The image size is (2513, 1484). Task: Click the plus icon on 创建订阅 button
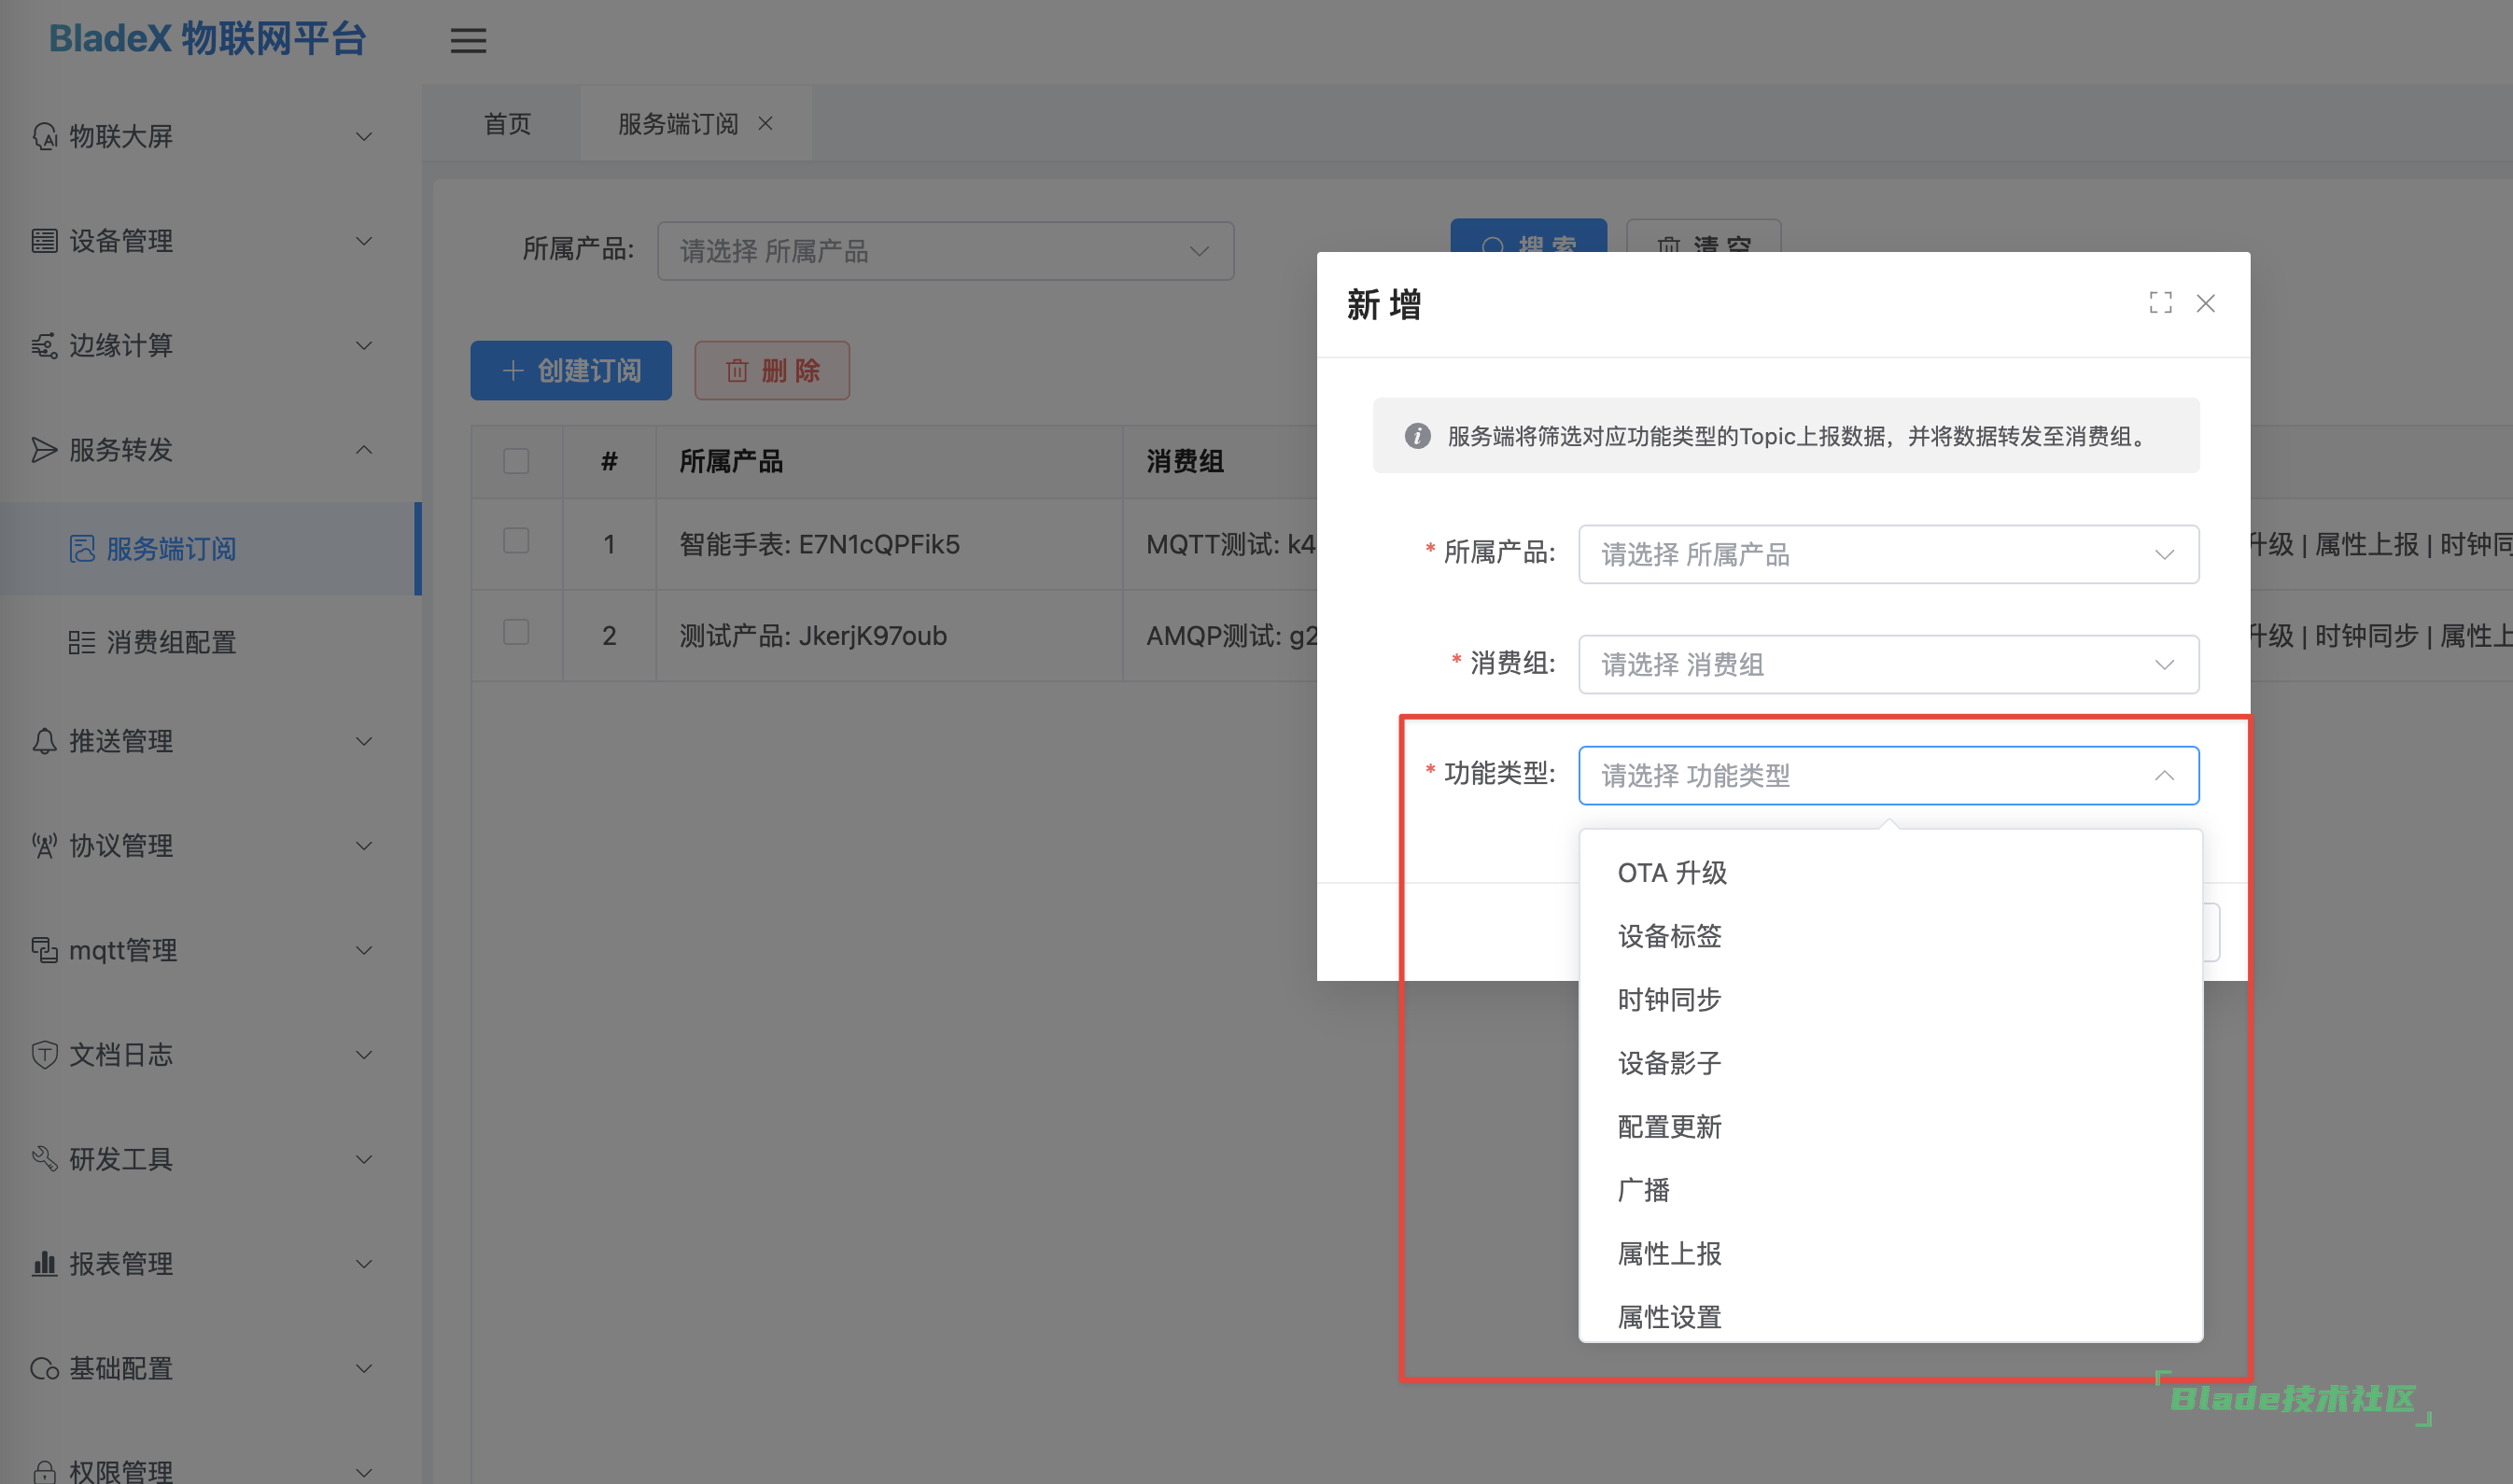tap(513, 371)
